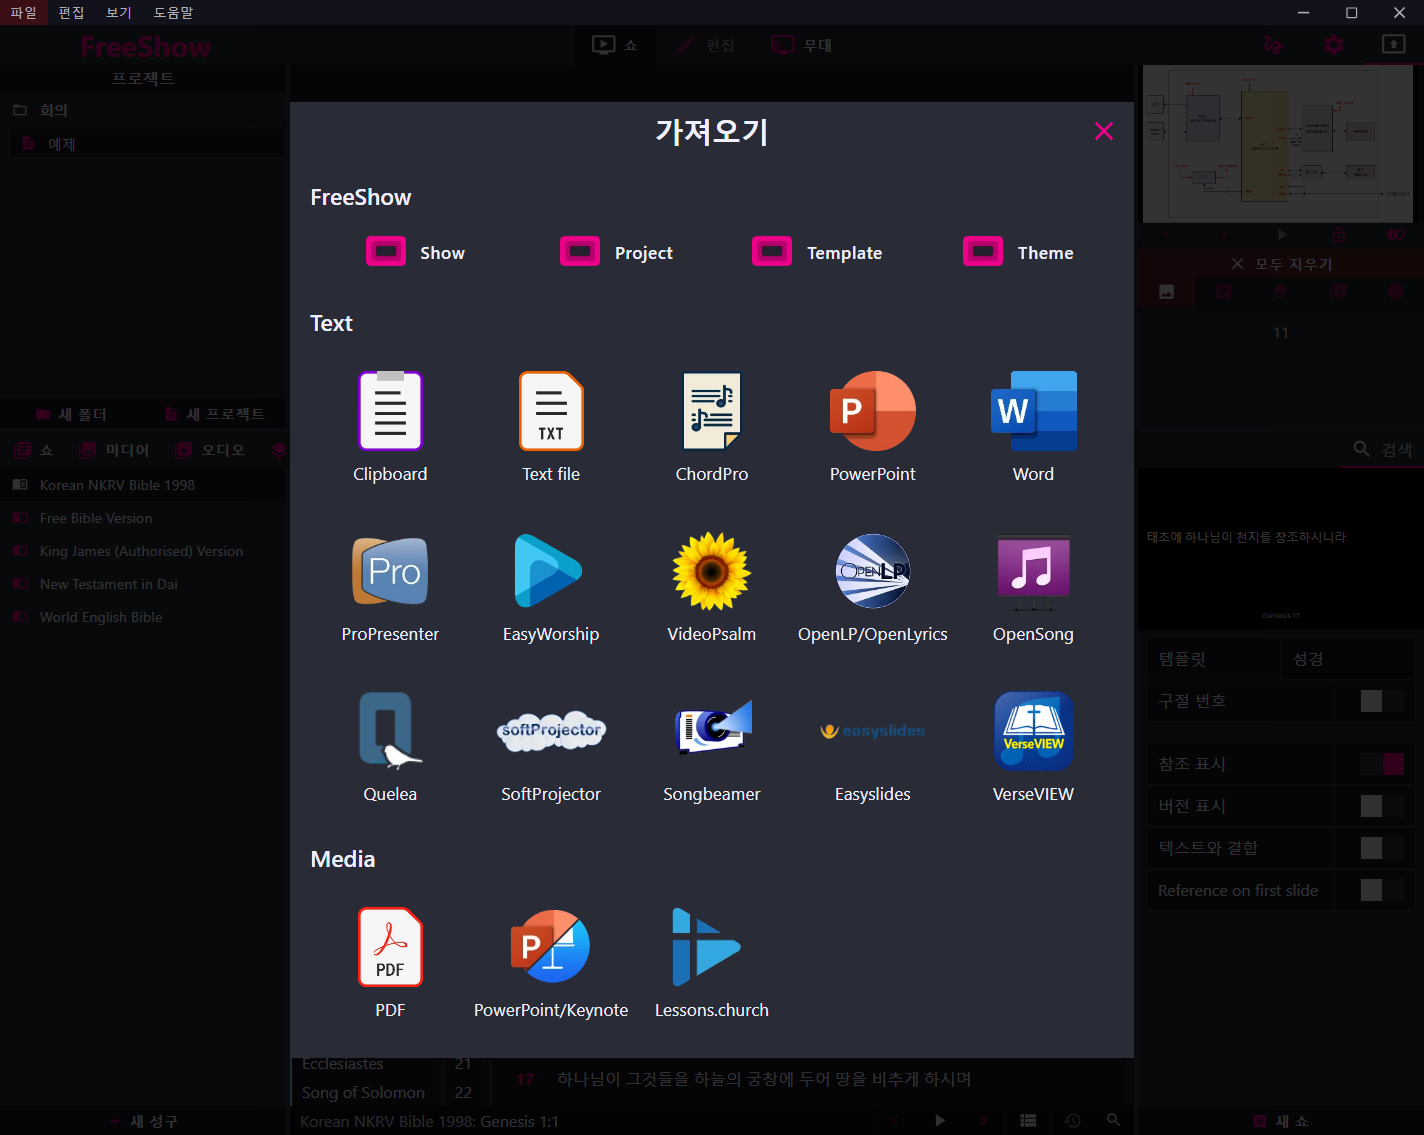Select Lessons.church media import
This screenshot has height=1135, width=1424.
(712, 963)
